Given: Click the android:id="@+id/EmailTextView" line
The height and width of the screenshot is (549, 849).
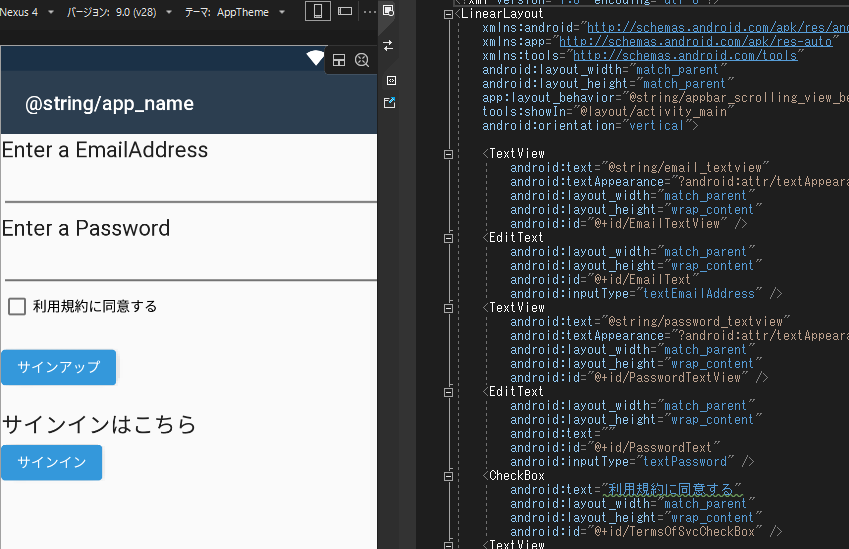Looking at the screenshot, I should [x=629, y=224].
